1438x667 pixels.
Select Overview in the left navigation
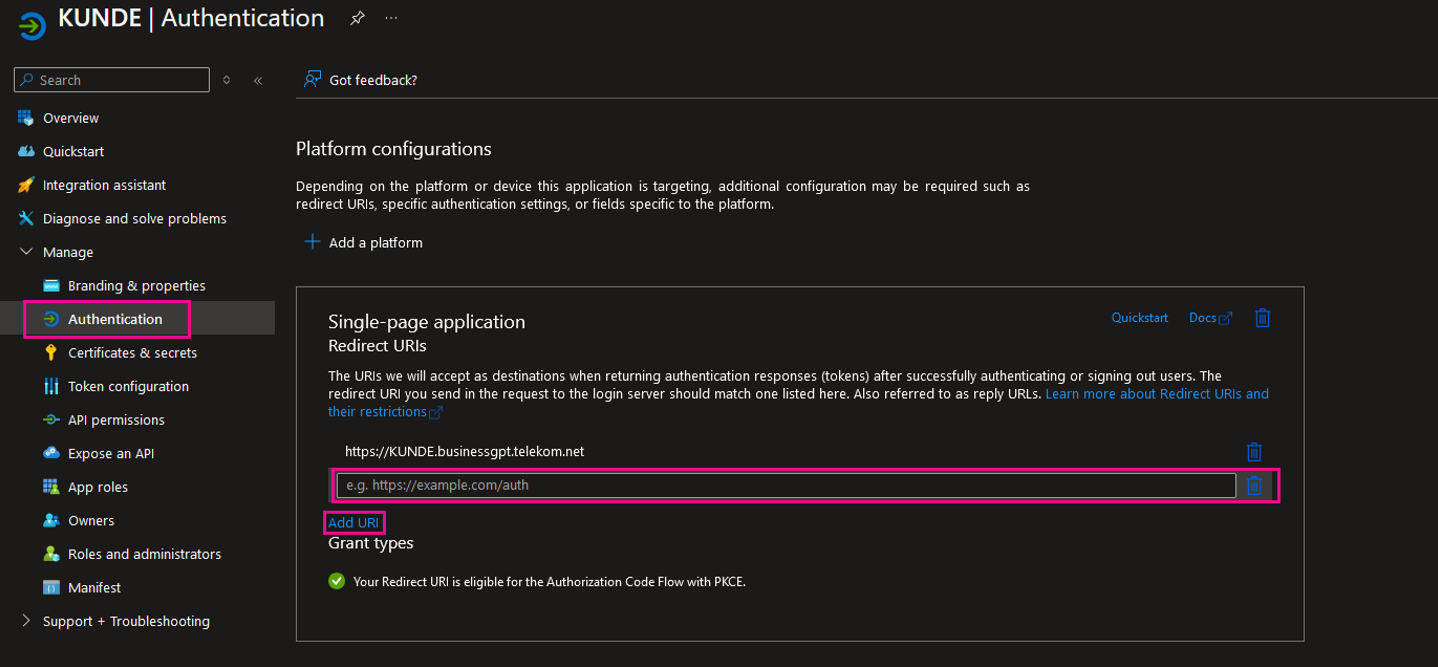[70, 118]
